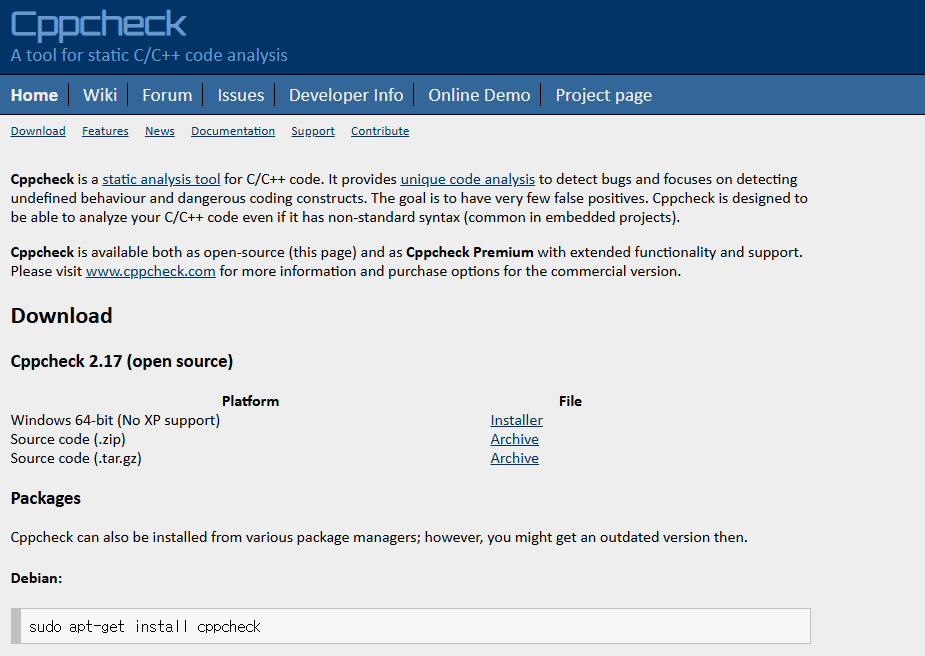
Task: Click the 'A tool for static C/C++ code analysis' tagline
Action: point(149,55)
